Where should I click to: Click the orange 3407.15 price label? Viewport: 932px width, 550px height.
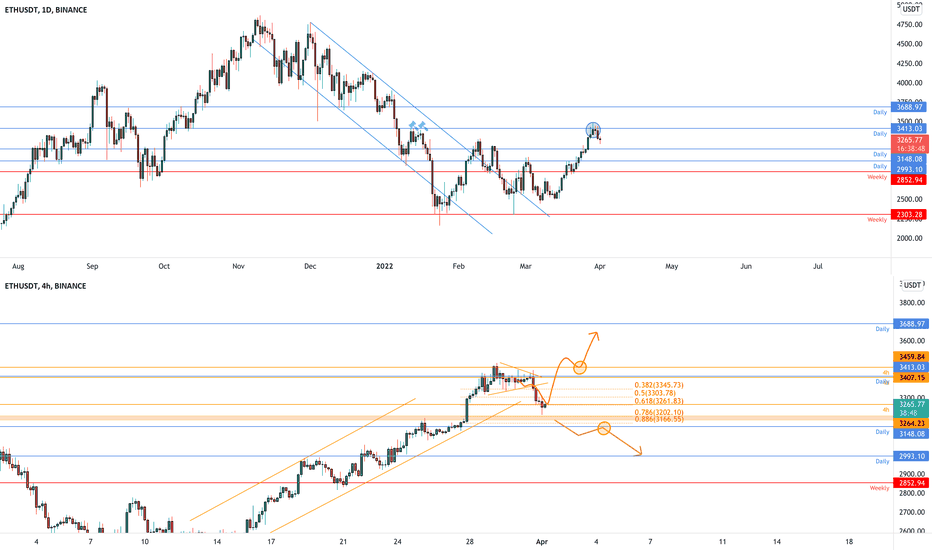(911, 378)
